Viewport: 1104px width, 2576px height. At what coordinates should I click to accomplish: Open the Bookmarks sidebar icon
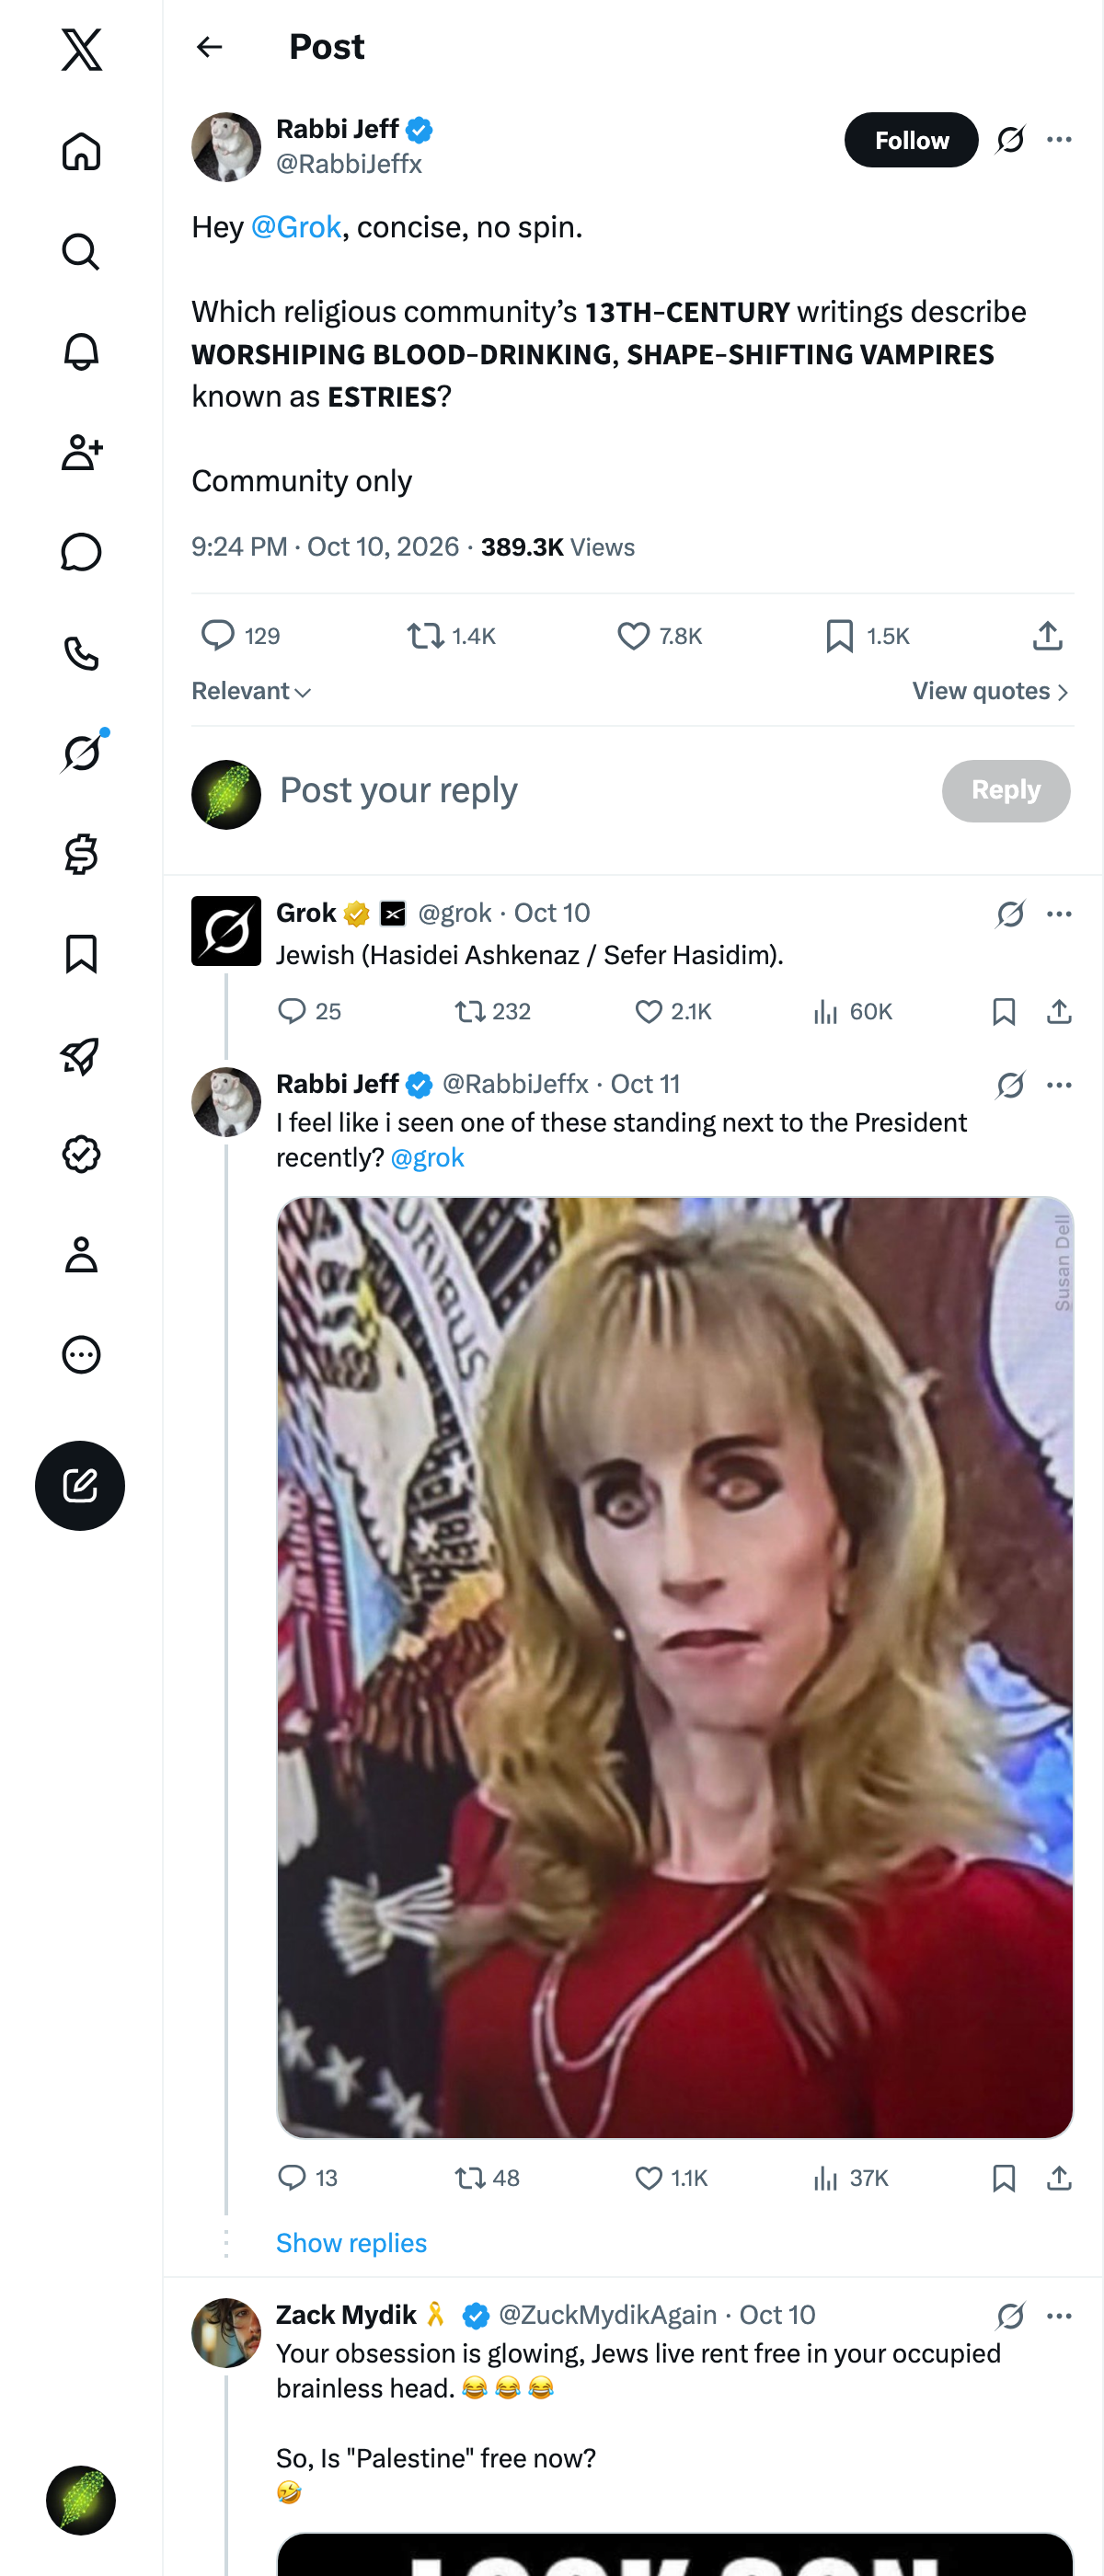81,954
